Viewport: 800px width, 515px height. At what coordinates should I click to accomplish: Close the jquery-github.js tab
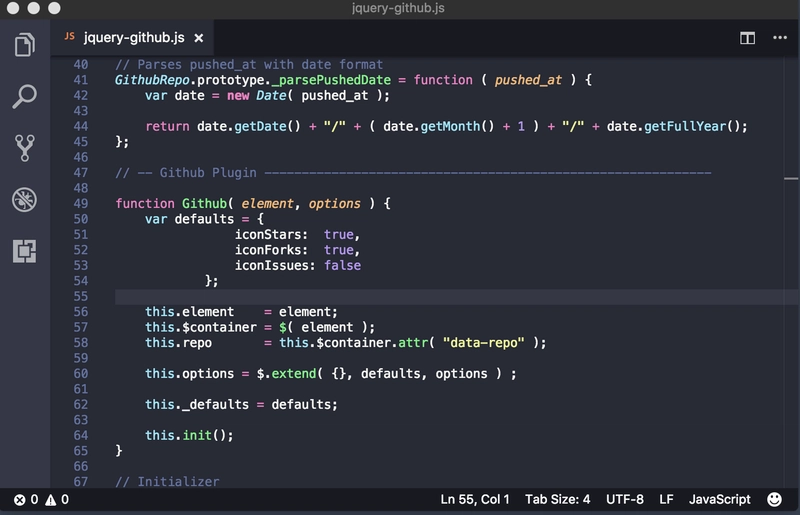pos(199,38)
